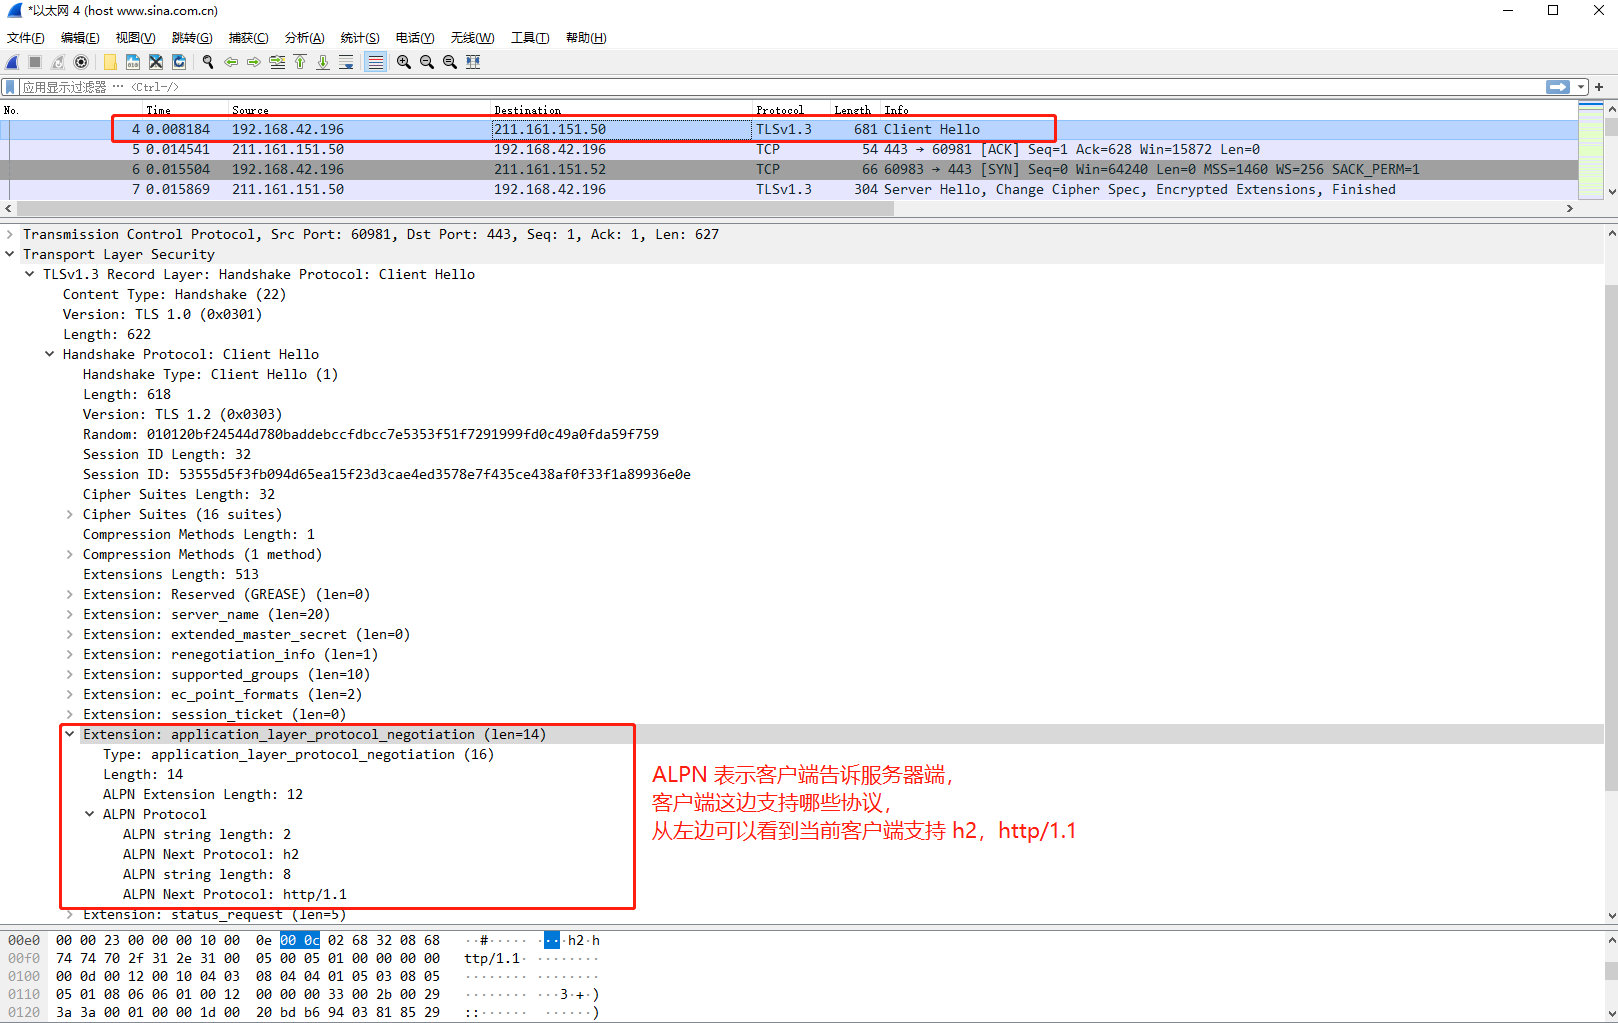The image size is (1618, 1023).
Task: Open the capture options gear icon
Action: click(81, 62)
